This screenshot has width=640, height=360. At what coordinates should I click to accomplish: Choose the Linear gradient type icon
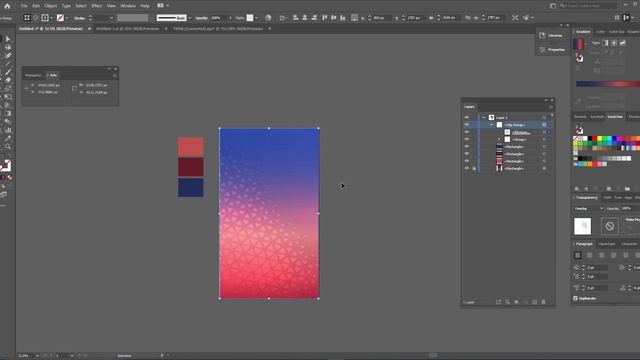point(605,43)
